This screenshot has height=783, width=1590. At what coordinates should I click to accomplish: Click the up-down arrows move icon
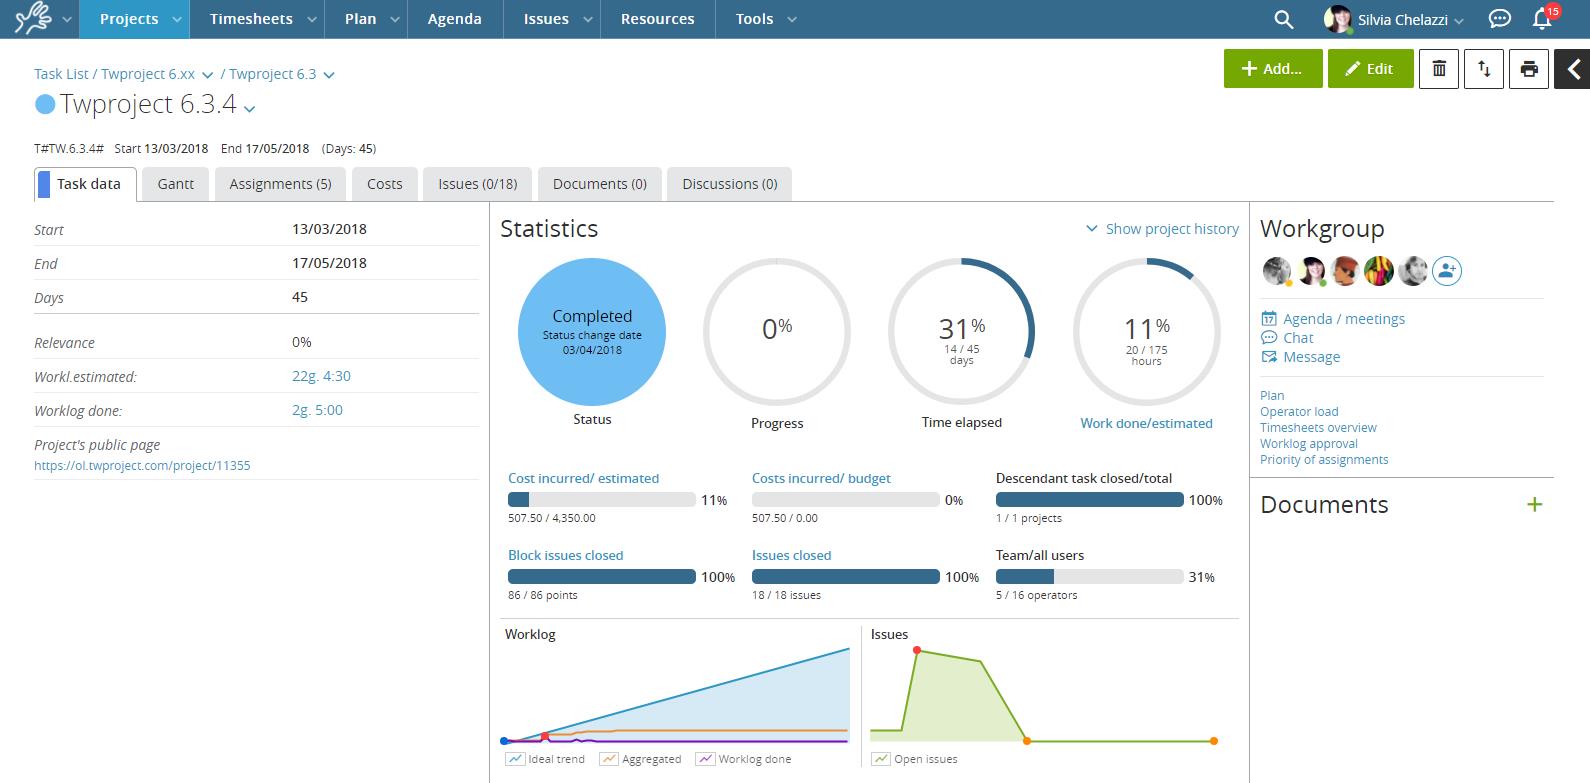[1484, 69]
